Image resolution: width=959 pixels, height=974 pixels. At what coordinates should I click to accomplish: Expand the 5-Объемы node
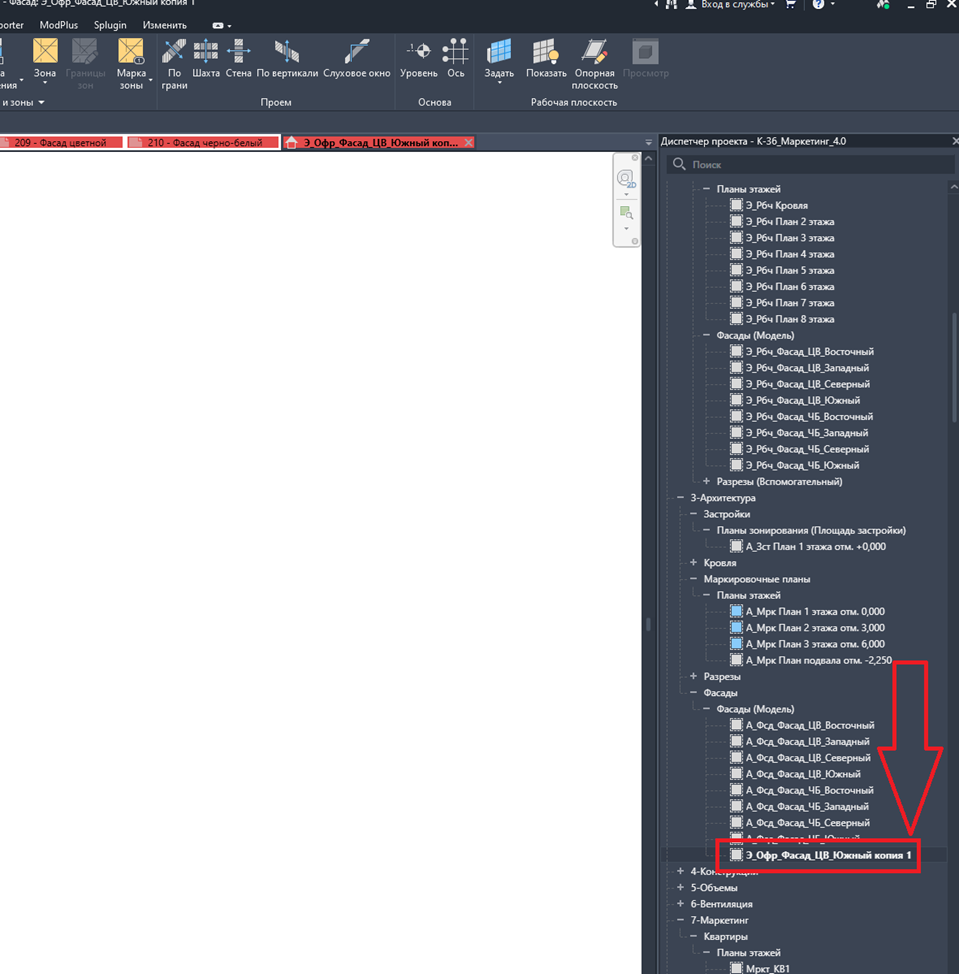(680, 887)
